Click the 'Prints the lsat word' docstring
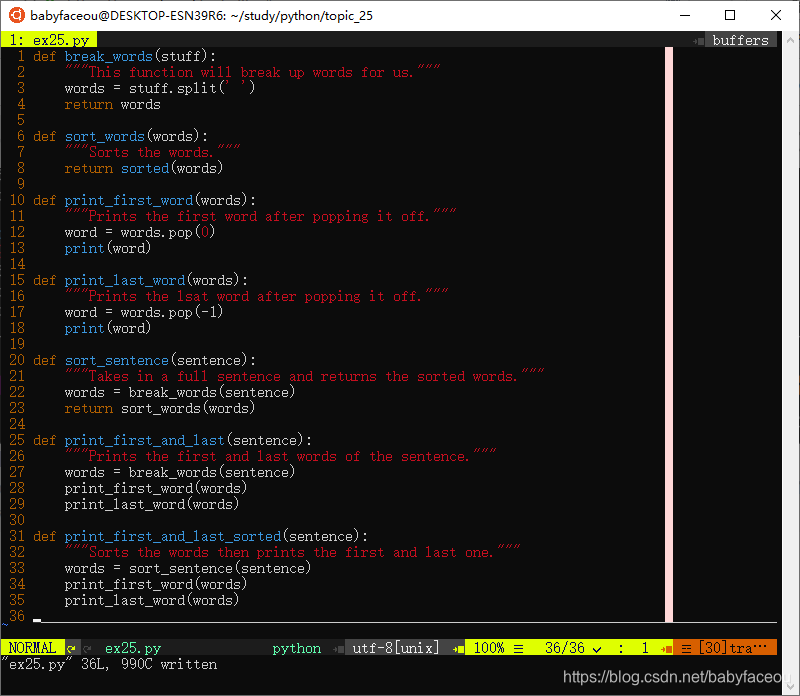 point(257,296)
